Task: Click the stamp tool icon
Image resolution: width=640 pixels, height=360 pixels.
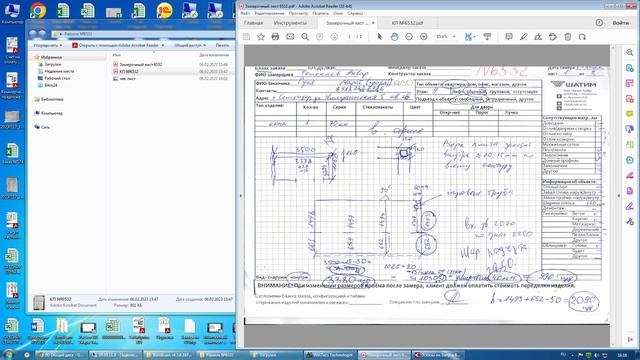Action: [553, 37]
